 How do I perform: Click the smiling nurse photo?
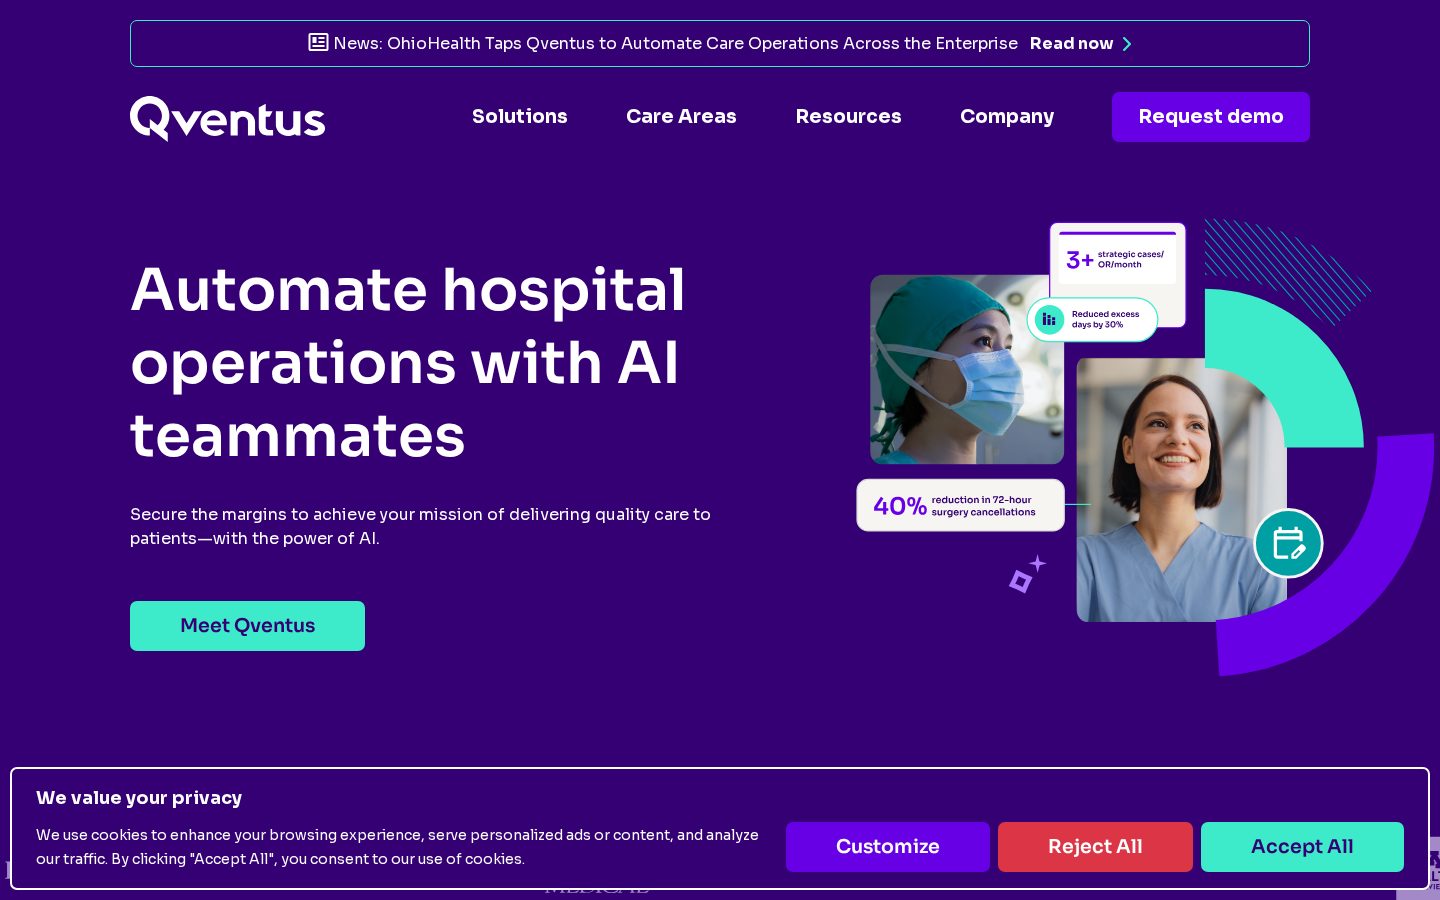click(x=1180, y=490)
